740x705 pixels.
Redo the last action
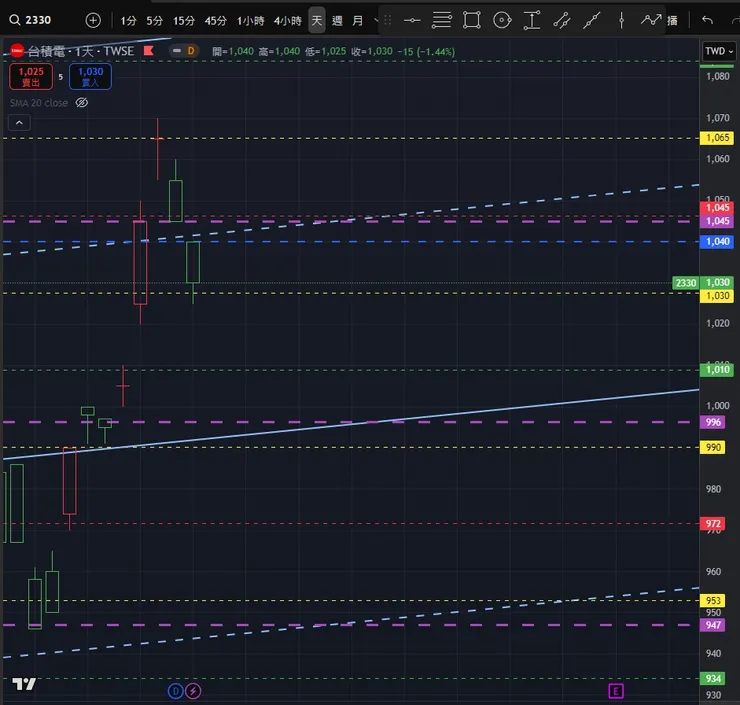(x=735, y=20)
